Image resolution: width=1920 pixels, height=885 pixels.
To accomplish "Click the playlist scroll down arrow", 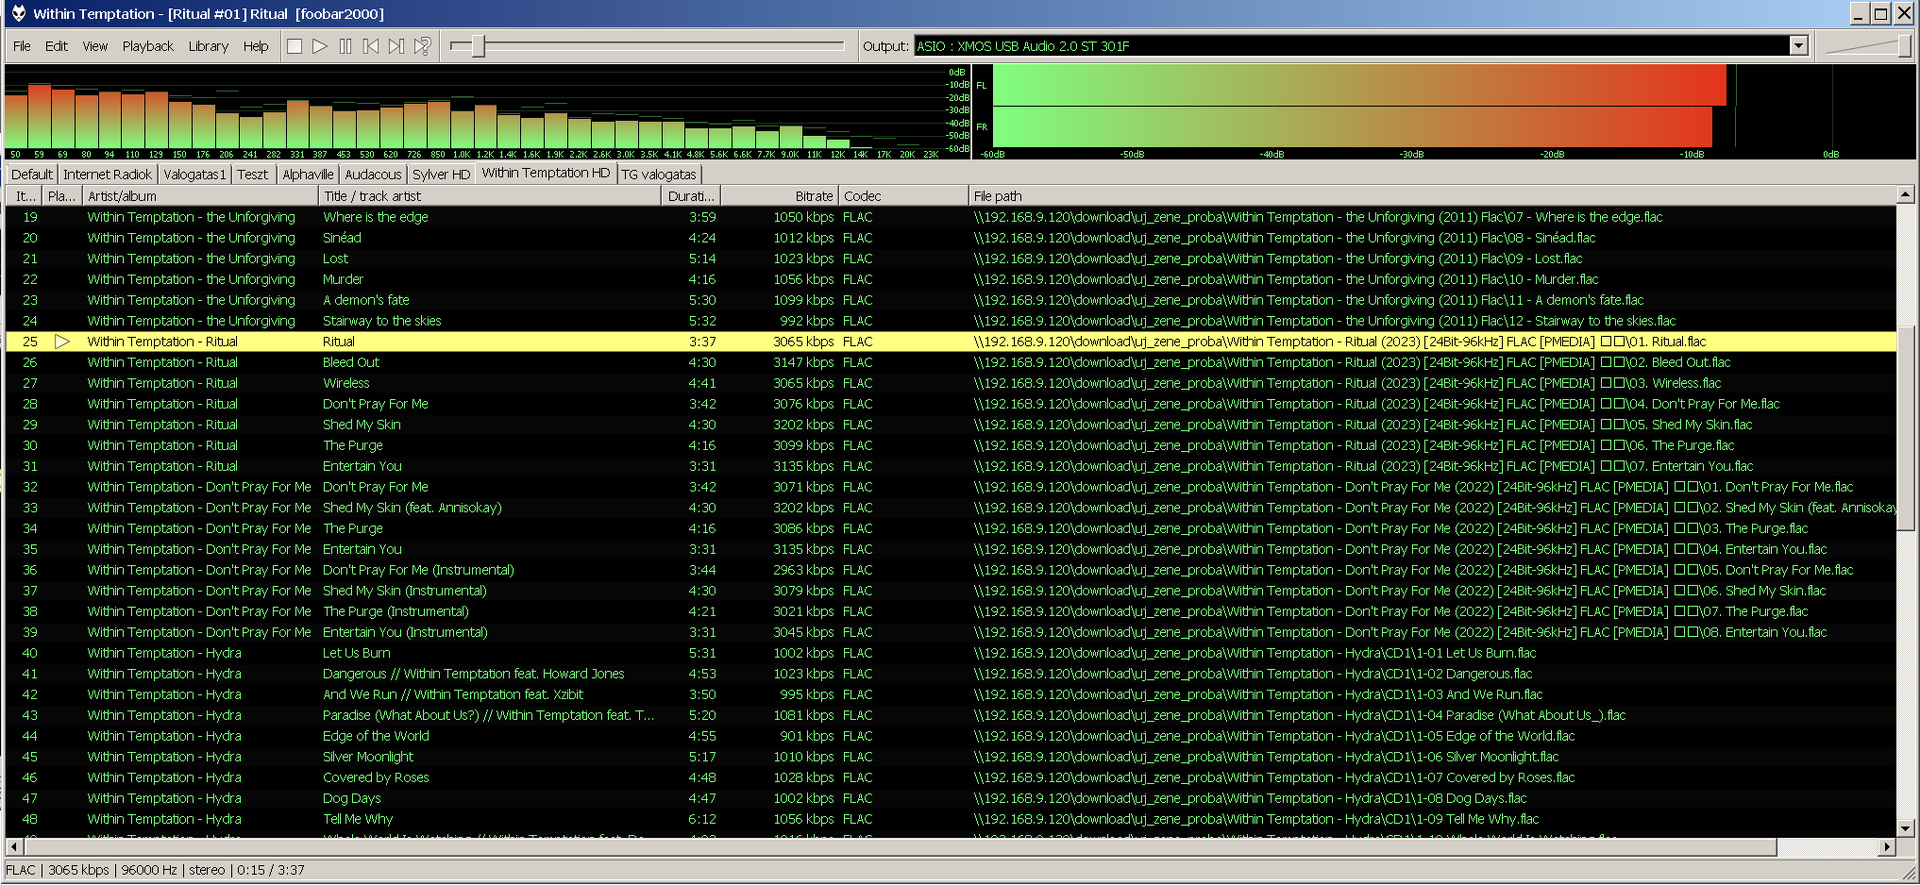I will [x=1905, y=828].
